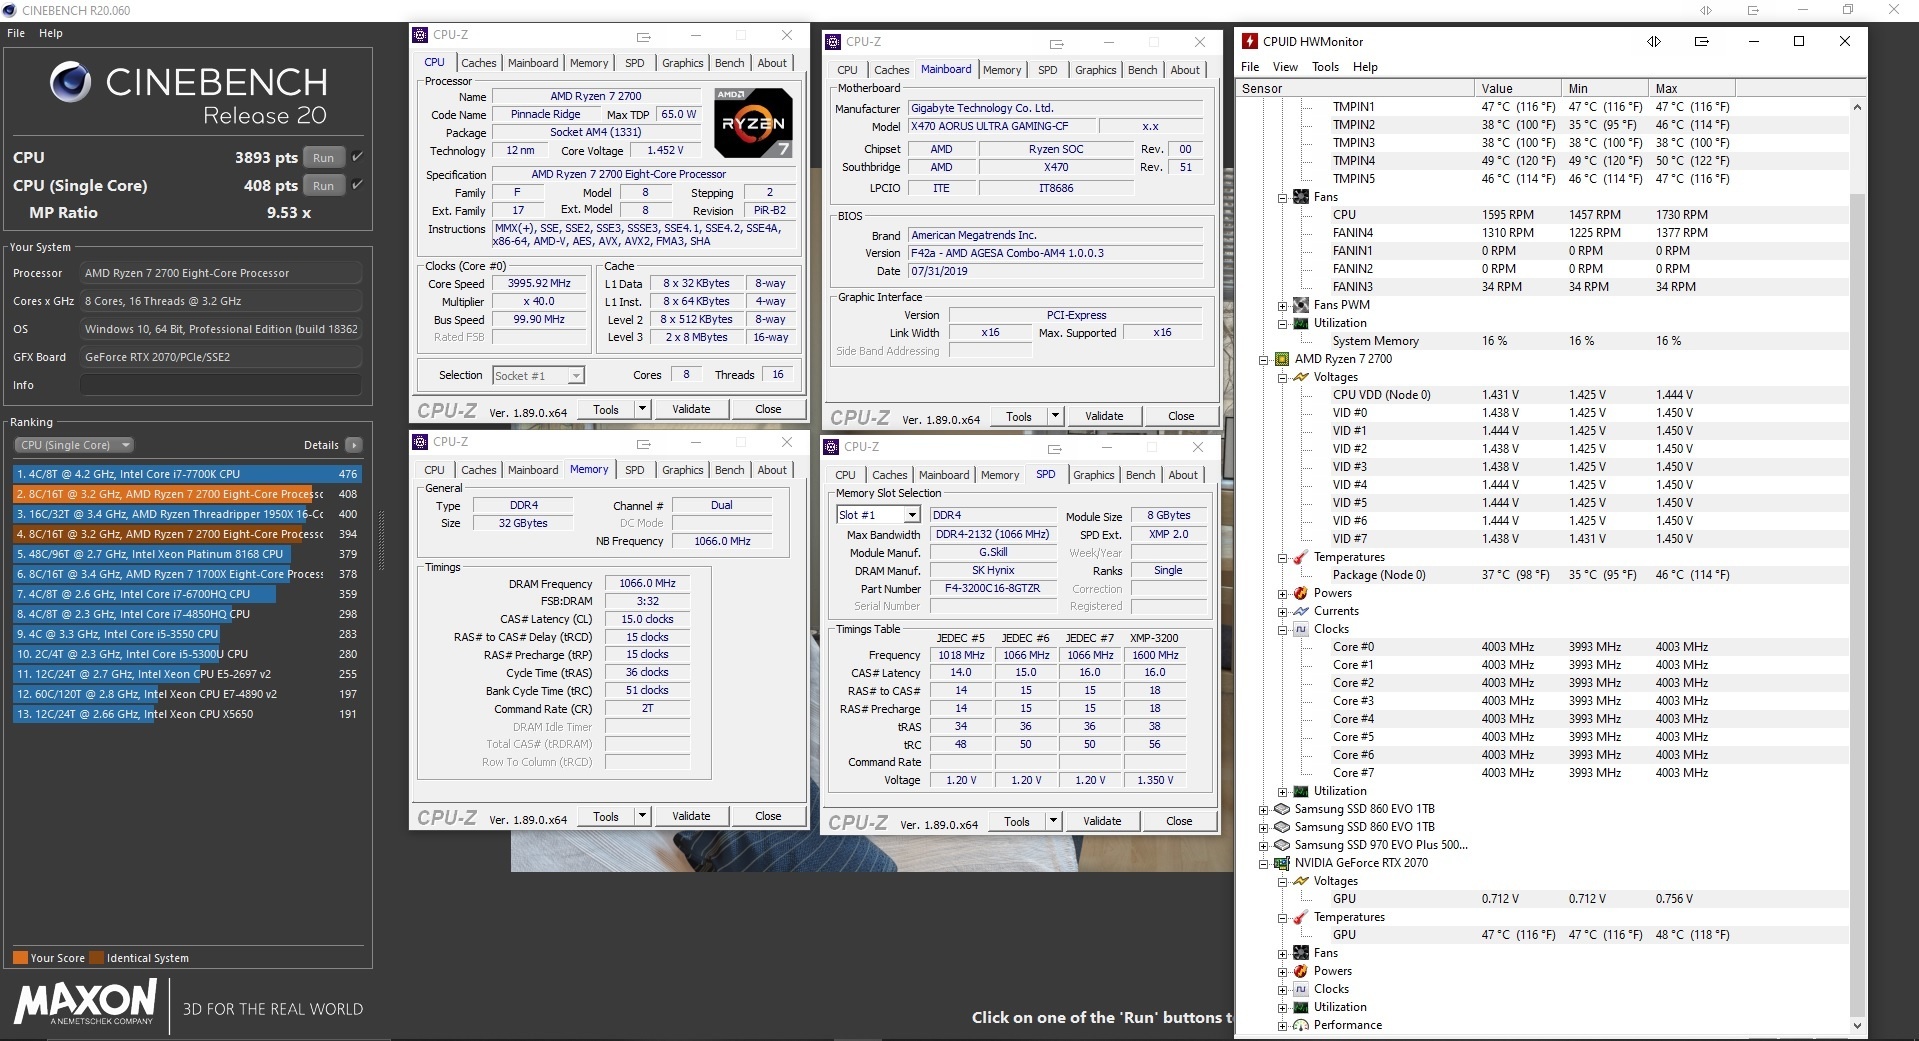Switch to the Bench tab in the CPU-Z Memory window
Image resolution: width=1919 pixels, height=1041 pixels.
pyautogui.click(x=729, y=470)
